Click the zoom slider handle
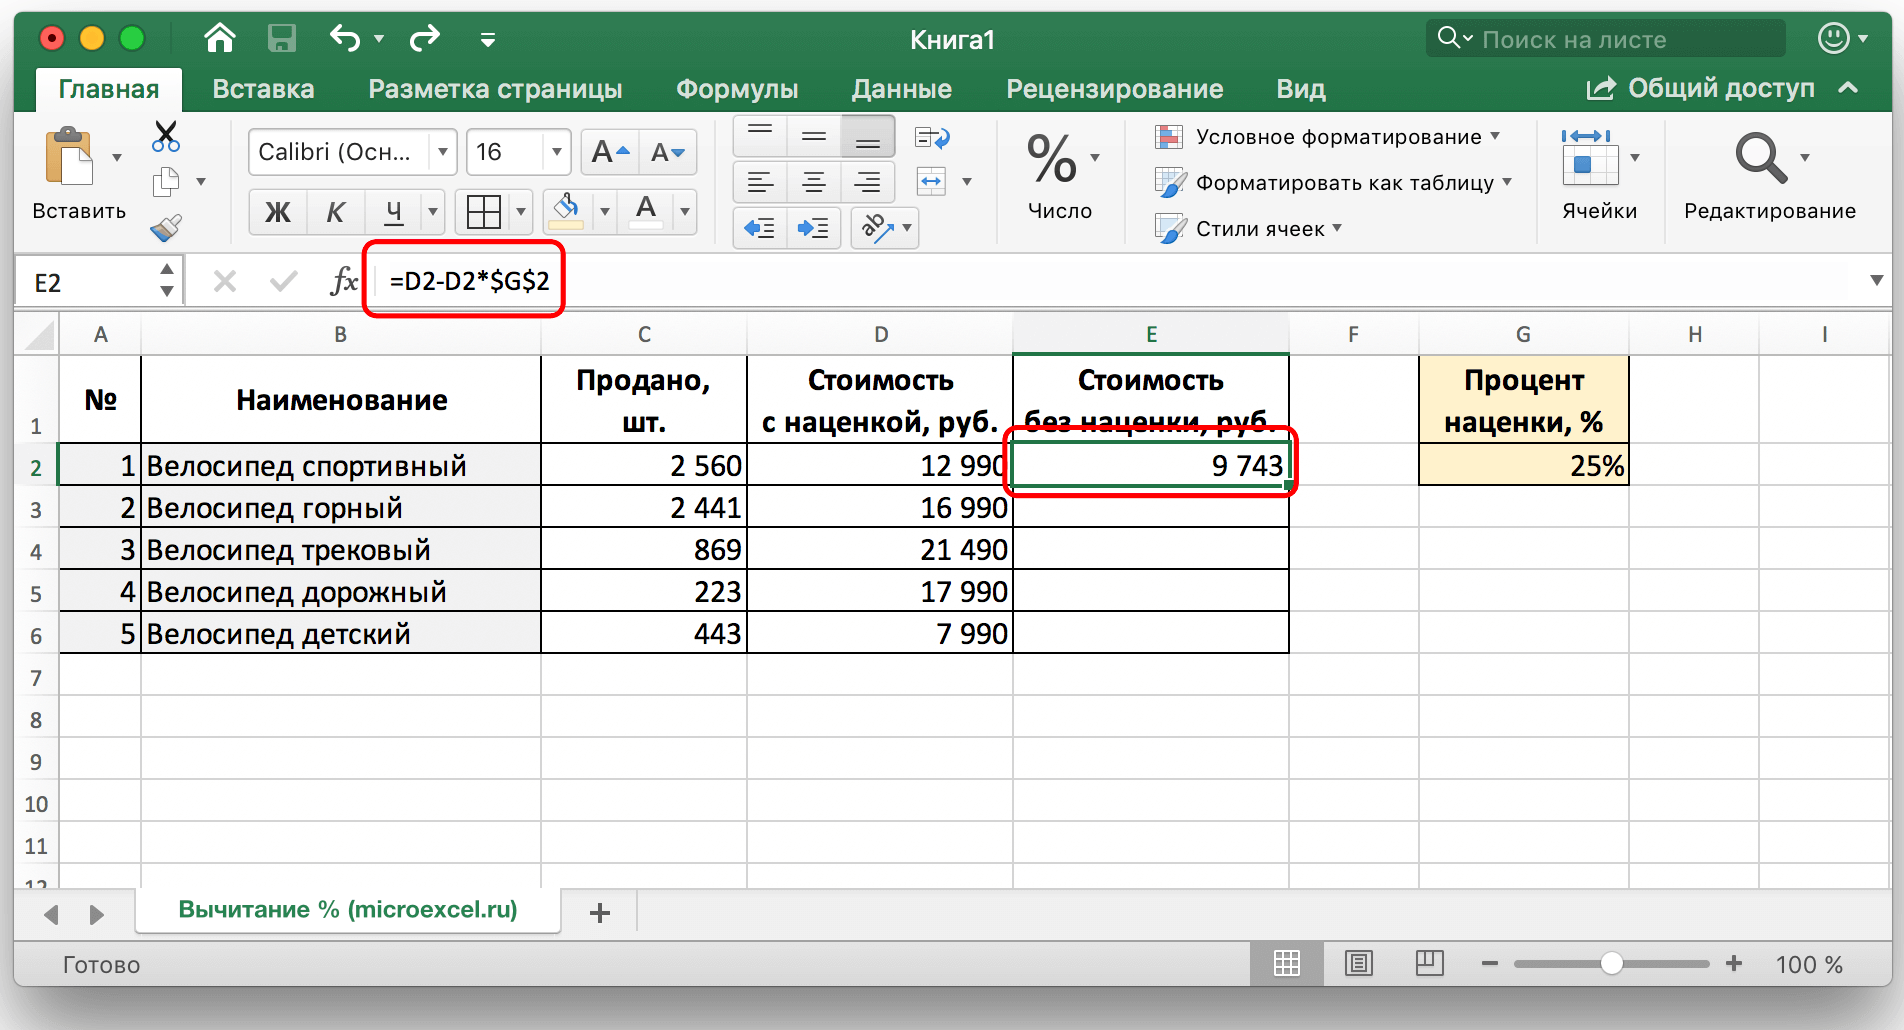 point(1611,964)
